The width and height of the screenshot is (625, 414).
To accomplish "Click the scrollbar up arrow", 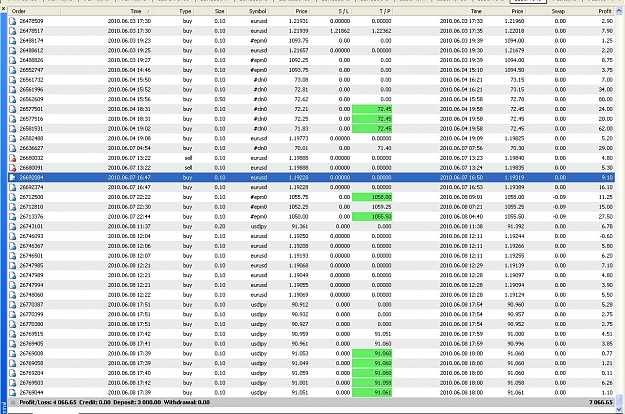I will [x=619, y=11].
